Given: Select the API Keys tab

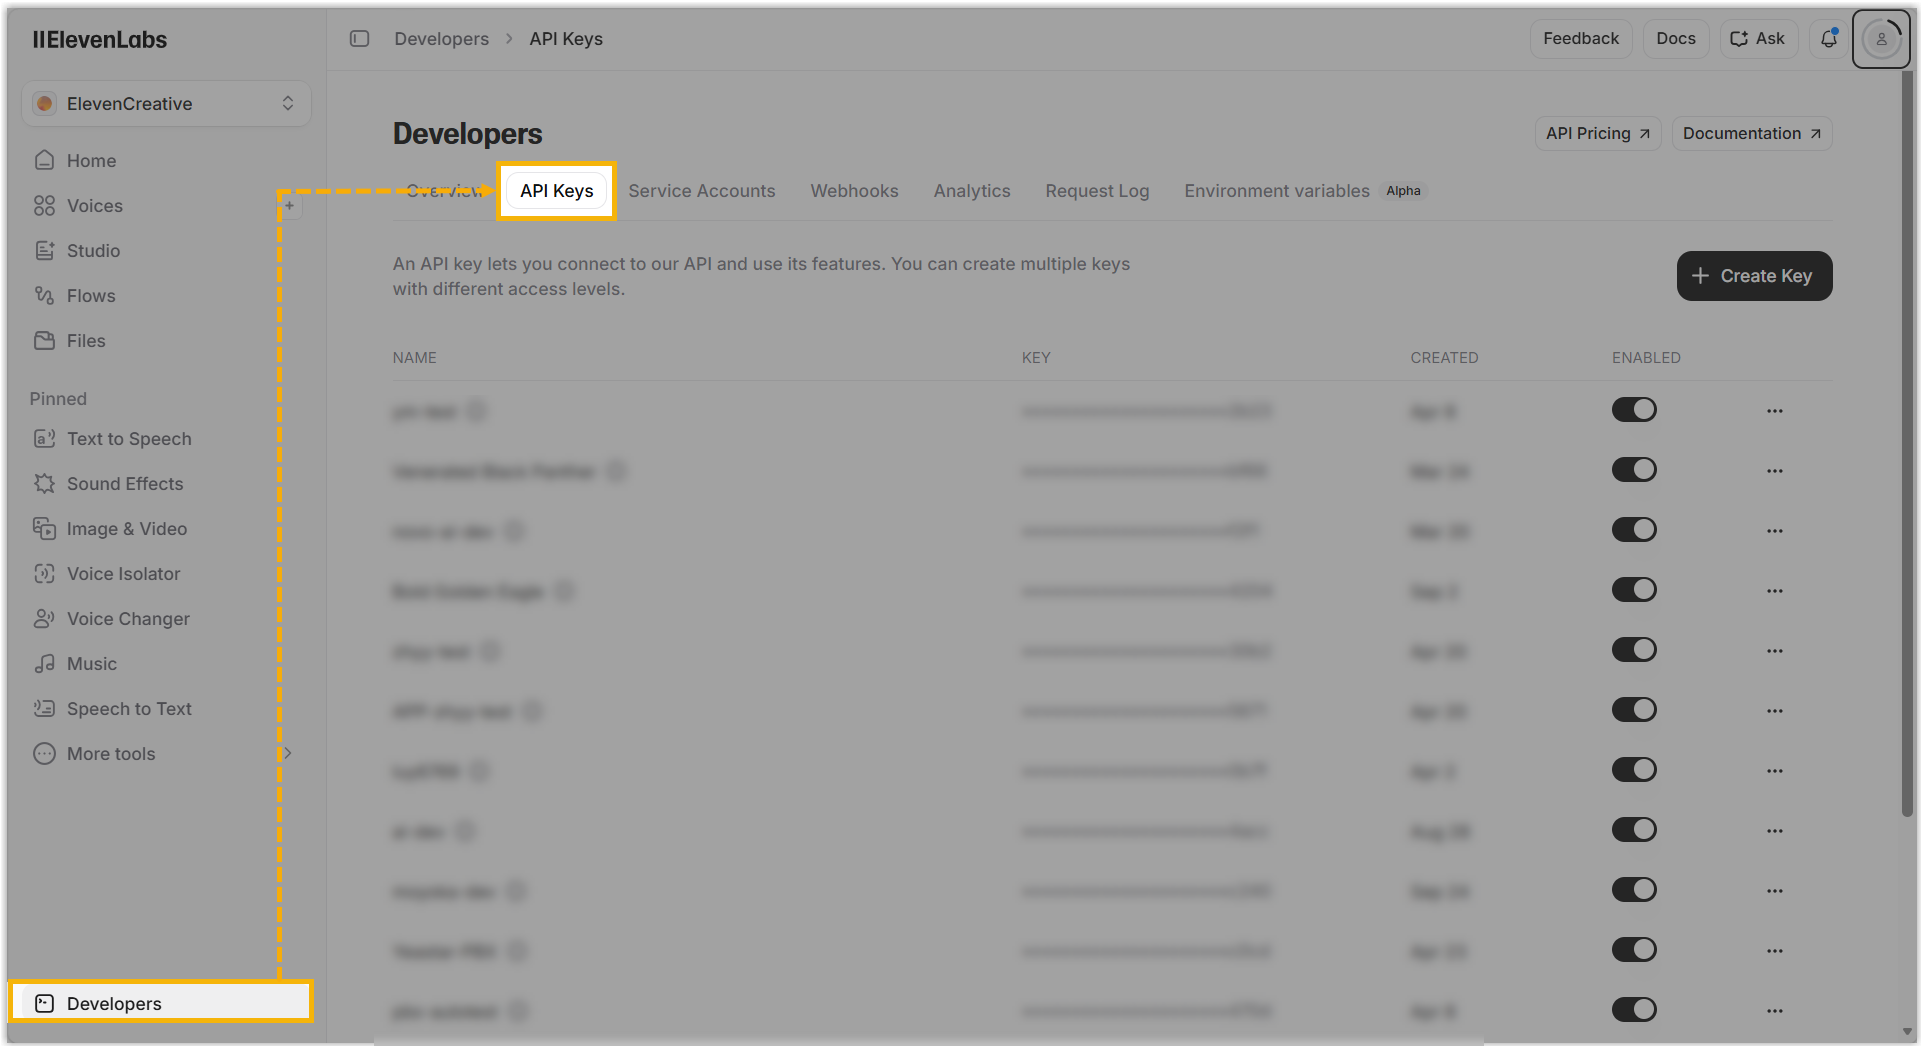Looking at the screenshot, I should tap(557, 191).
